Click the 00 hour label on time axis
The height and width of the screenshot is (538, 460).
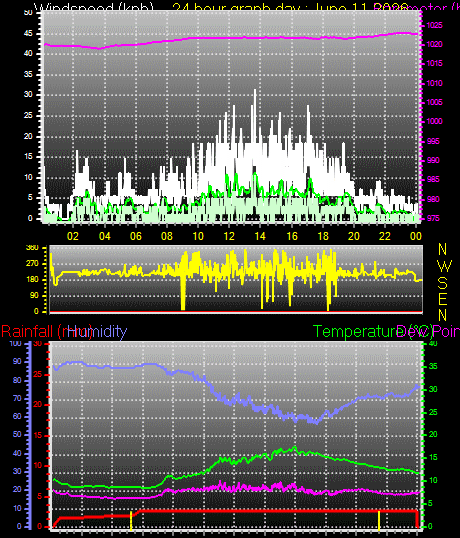point(415,236)
